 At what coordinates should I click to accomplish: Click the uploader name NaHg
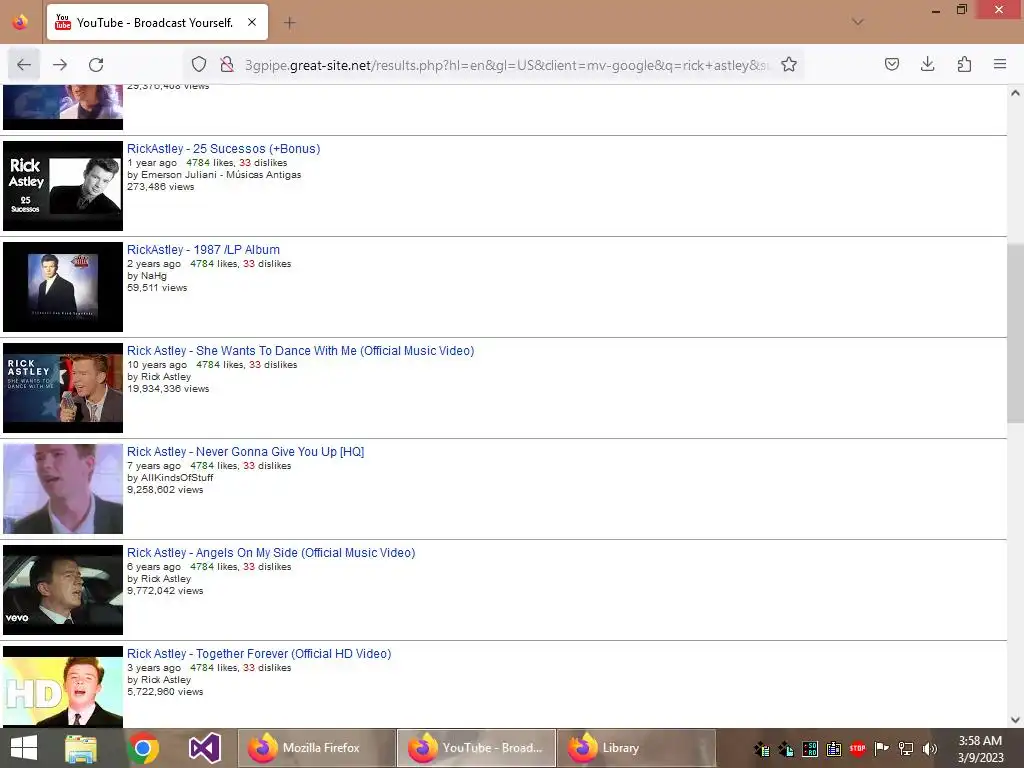(x=153, y=276)
